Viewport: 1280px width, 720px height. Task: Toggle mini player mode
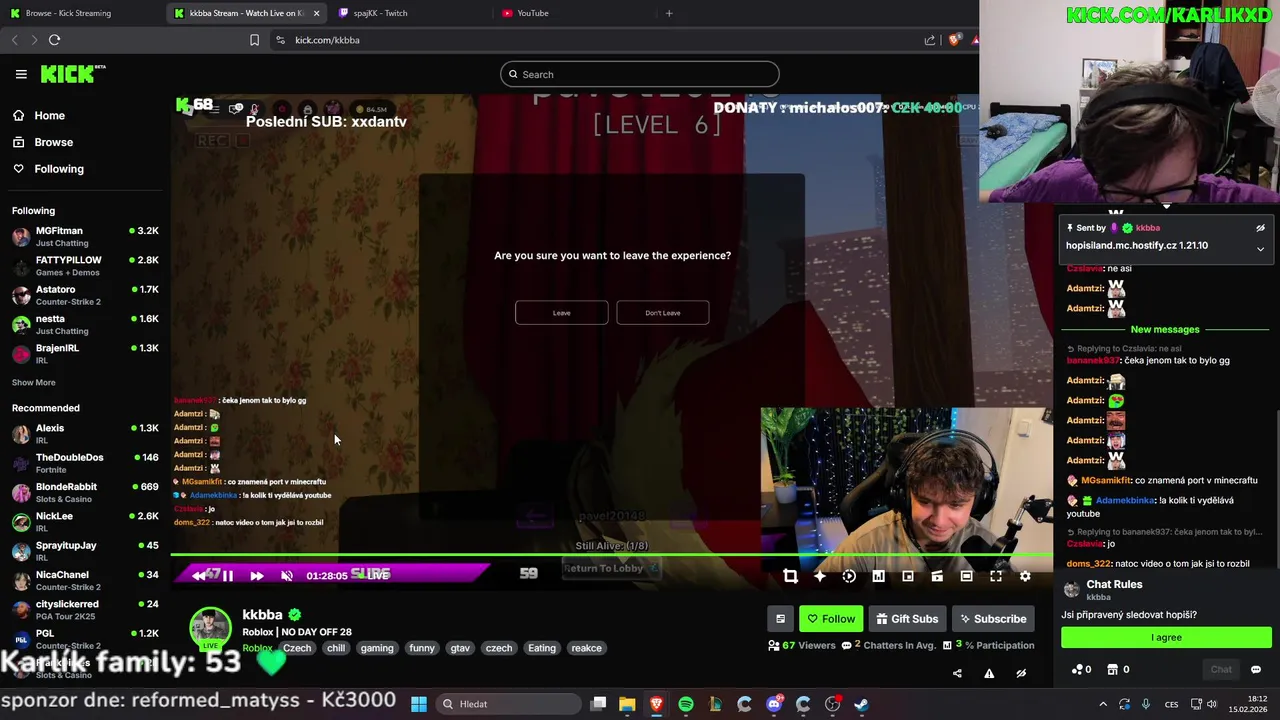tap(908, 576)
